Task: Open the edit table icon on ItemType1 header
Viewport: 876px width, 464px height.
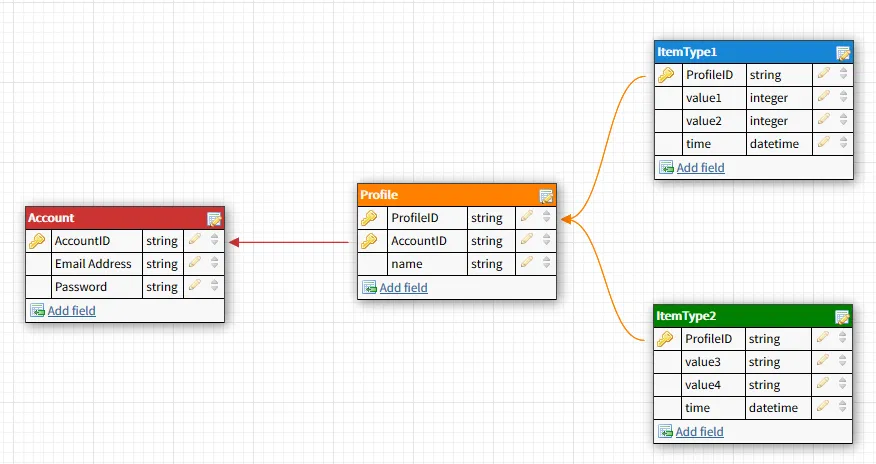Action: (x=842, y=53)
